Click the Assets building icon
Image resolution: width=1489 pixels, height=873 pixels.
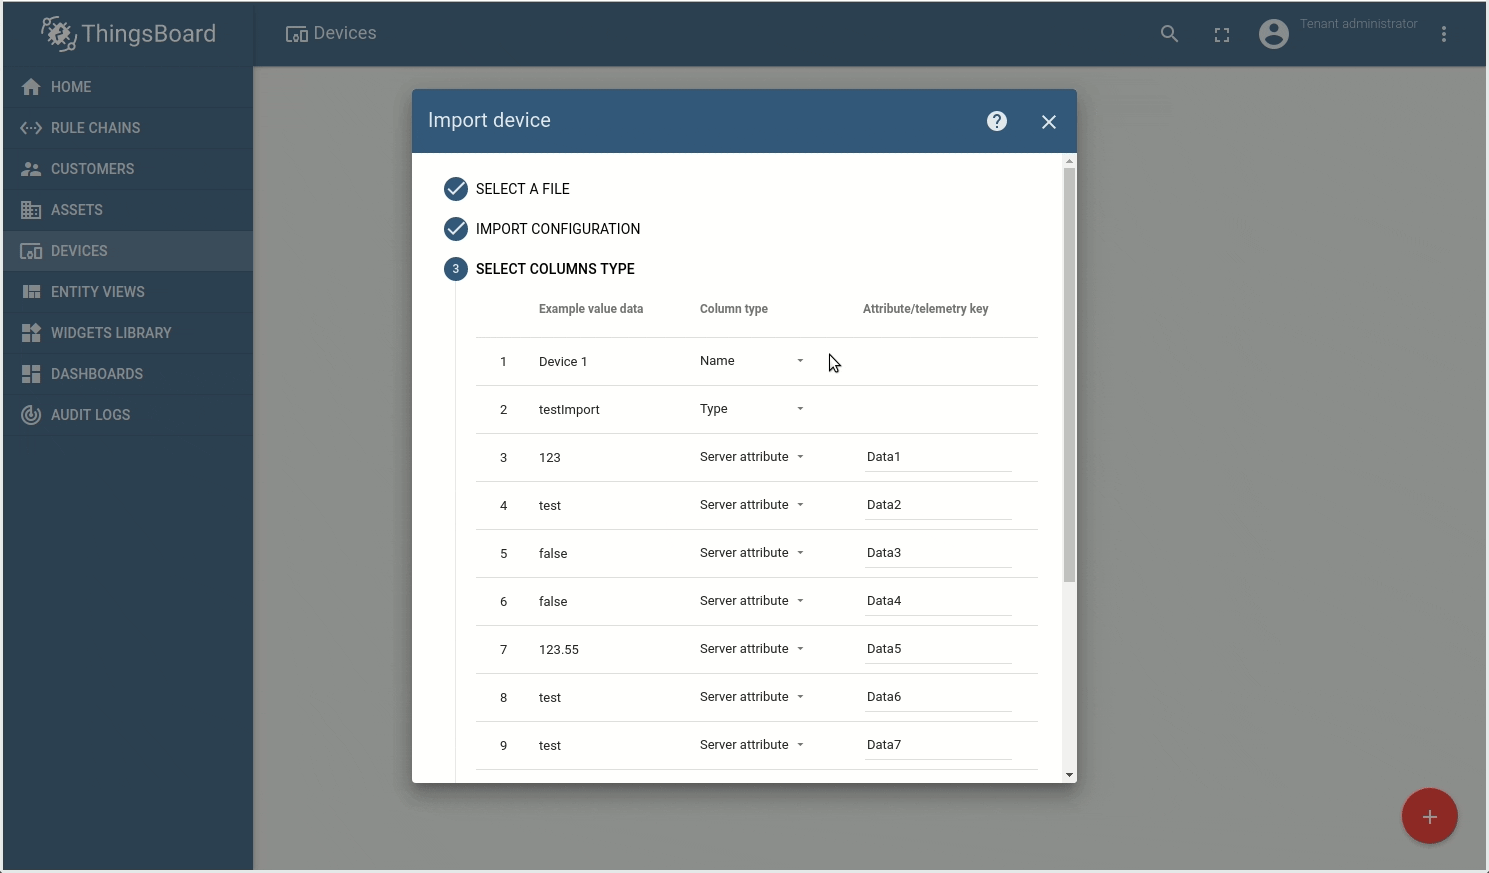[31, 210]
